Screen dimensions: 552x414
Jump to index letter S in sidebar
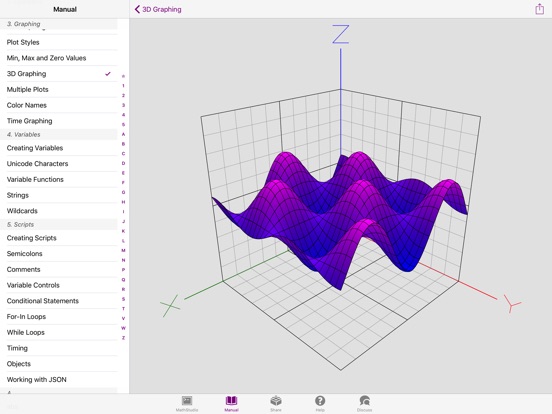coord(123,299)
